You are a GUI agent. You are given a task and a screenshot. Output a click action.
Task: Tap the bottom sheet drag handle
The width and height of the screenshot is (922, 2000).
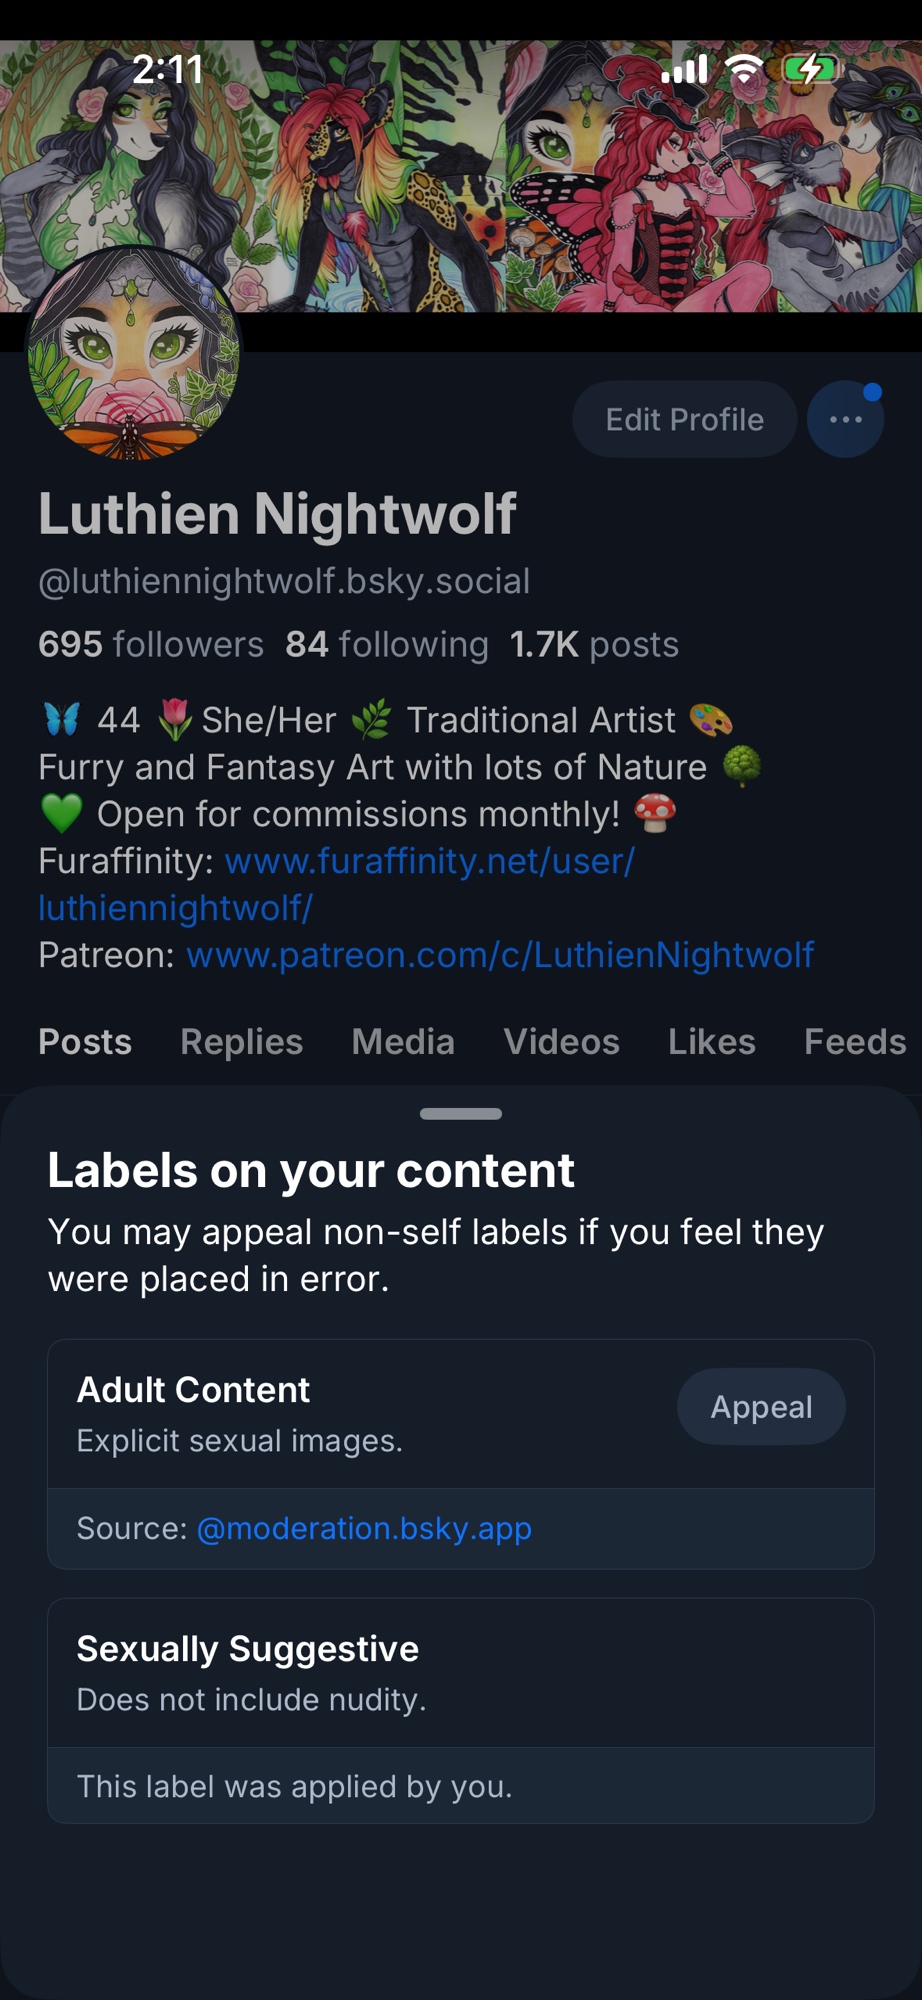(461, 1114)
